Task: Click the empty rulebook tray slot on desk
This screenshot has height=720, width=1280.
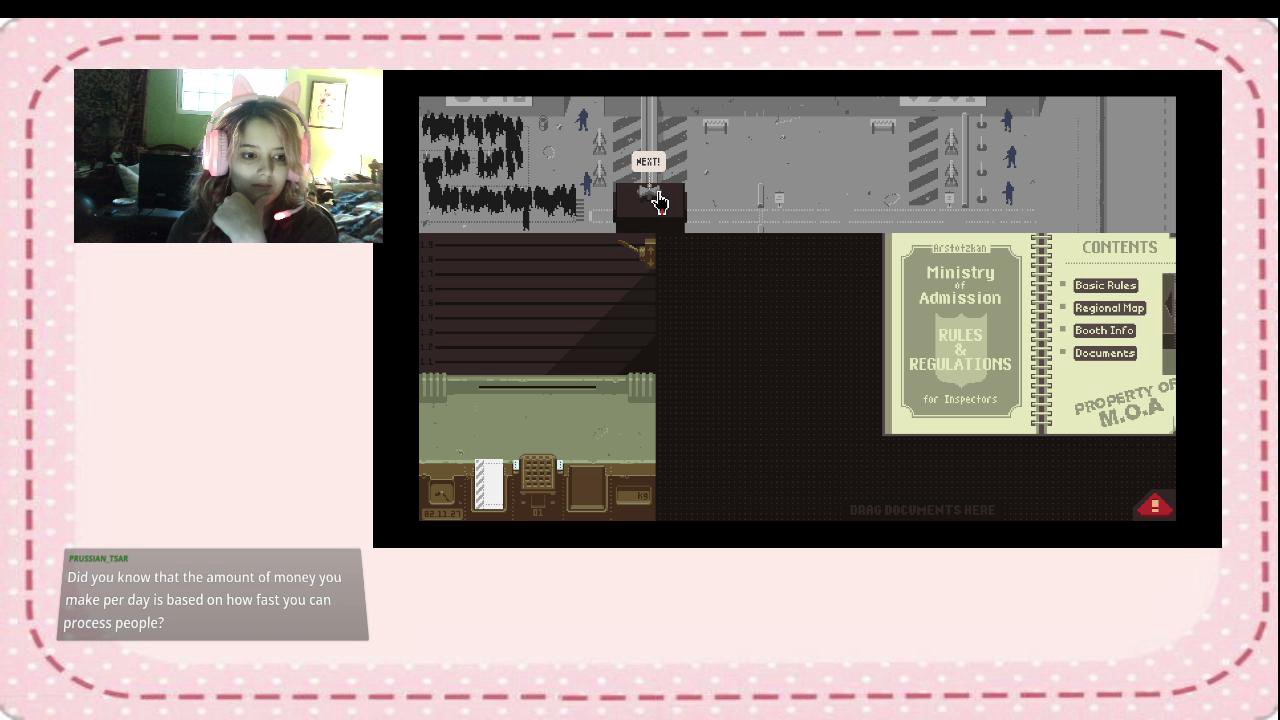Action: pos(587,488)
